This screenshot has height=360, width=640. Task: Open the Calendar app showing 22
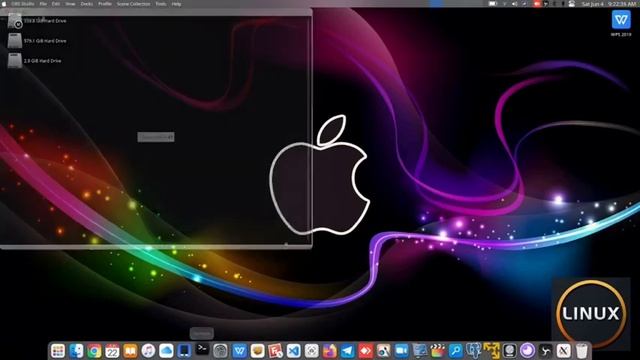click(112, 351)
